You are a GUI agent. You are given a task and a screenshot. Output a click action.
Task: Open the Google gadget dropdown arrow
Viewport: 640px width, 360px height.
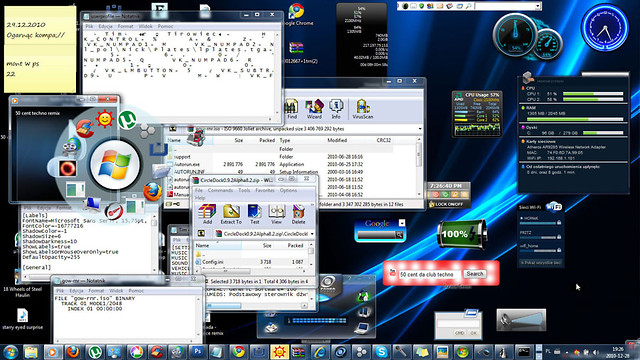click(402, 223)
